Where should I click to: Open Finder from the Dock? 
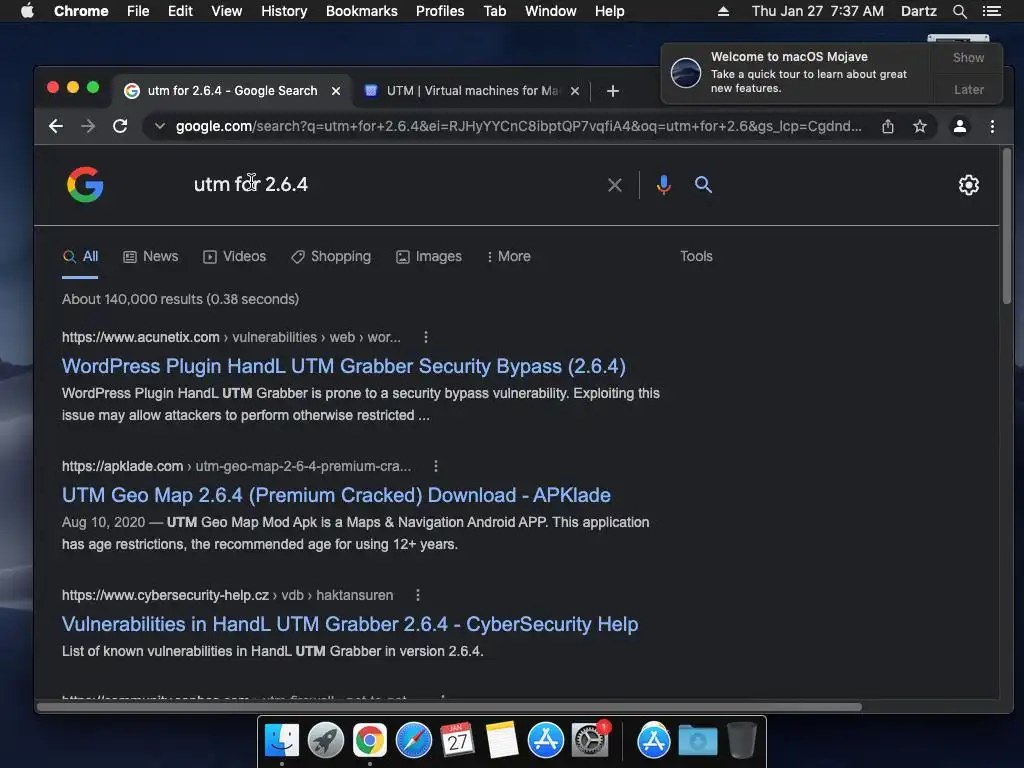click(x=282, y=741)
